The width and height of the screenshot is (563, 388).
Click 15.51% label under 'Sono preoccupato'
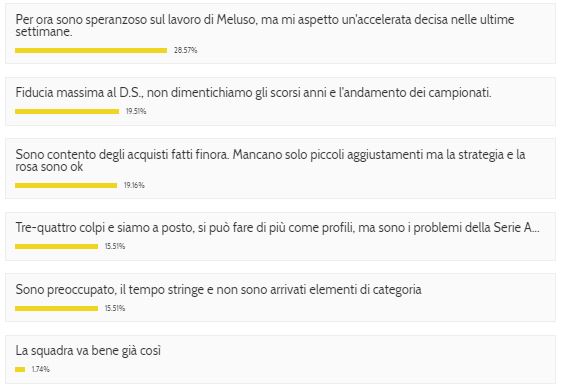[115, 309]
